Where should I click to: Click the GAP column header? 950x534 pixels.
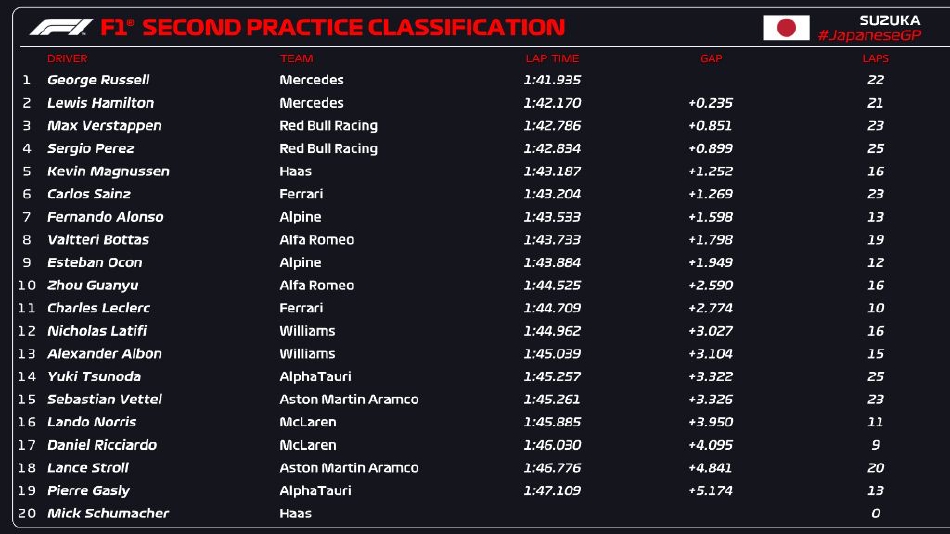point(711,59)
